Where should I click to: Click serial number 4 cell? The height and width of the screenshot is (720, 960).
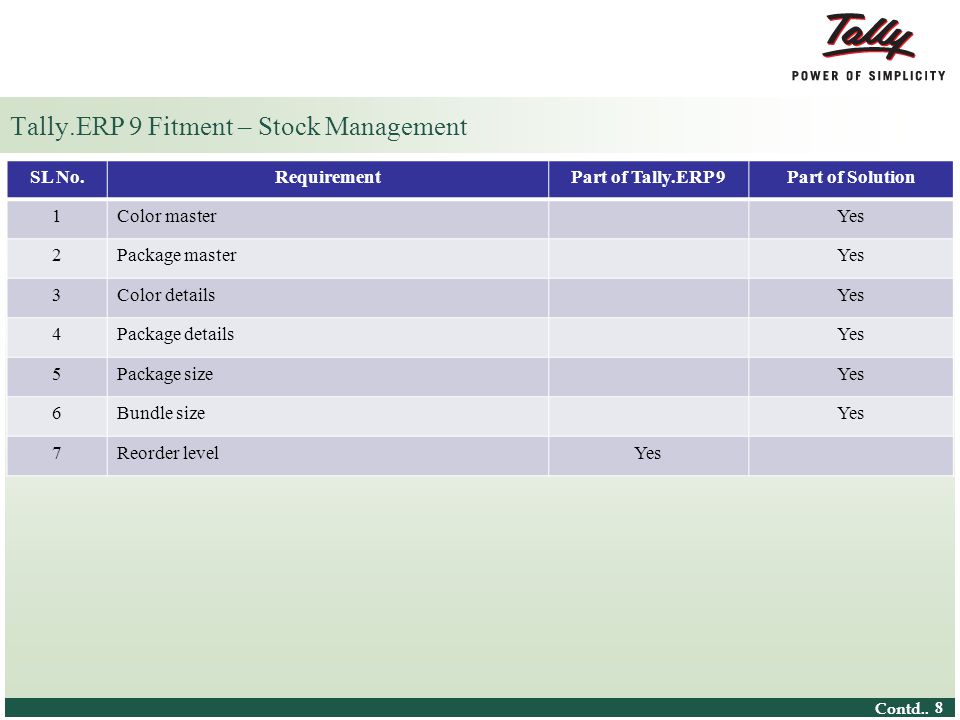coord(57,336)
